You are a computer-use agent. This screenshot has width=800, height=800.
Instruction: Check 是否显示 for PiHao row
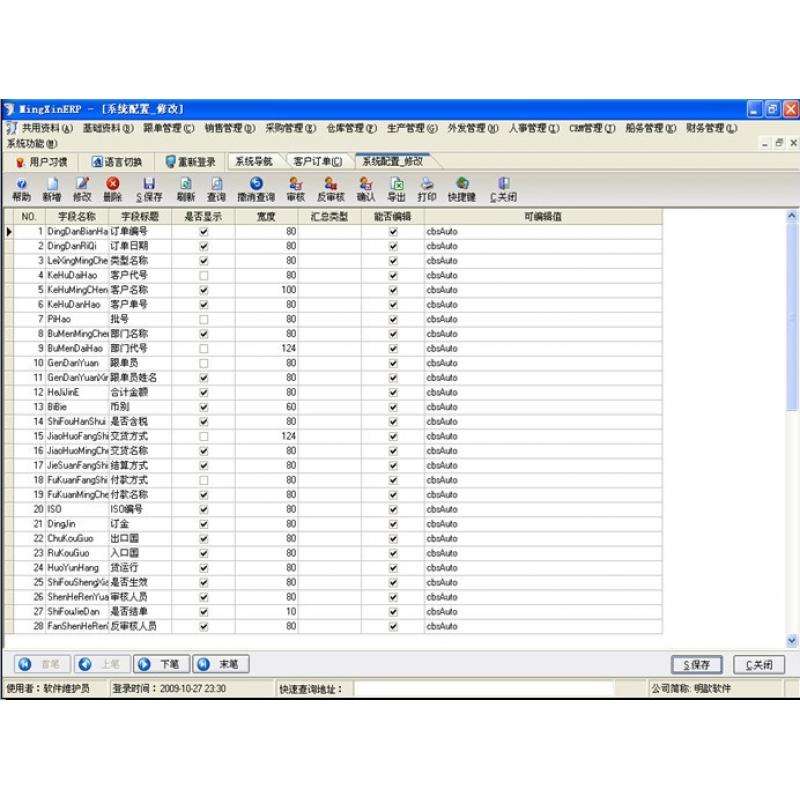(204, 319)
